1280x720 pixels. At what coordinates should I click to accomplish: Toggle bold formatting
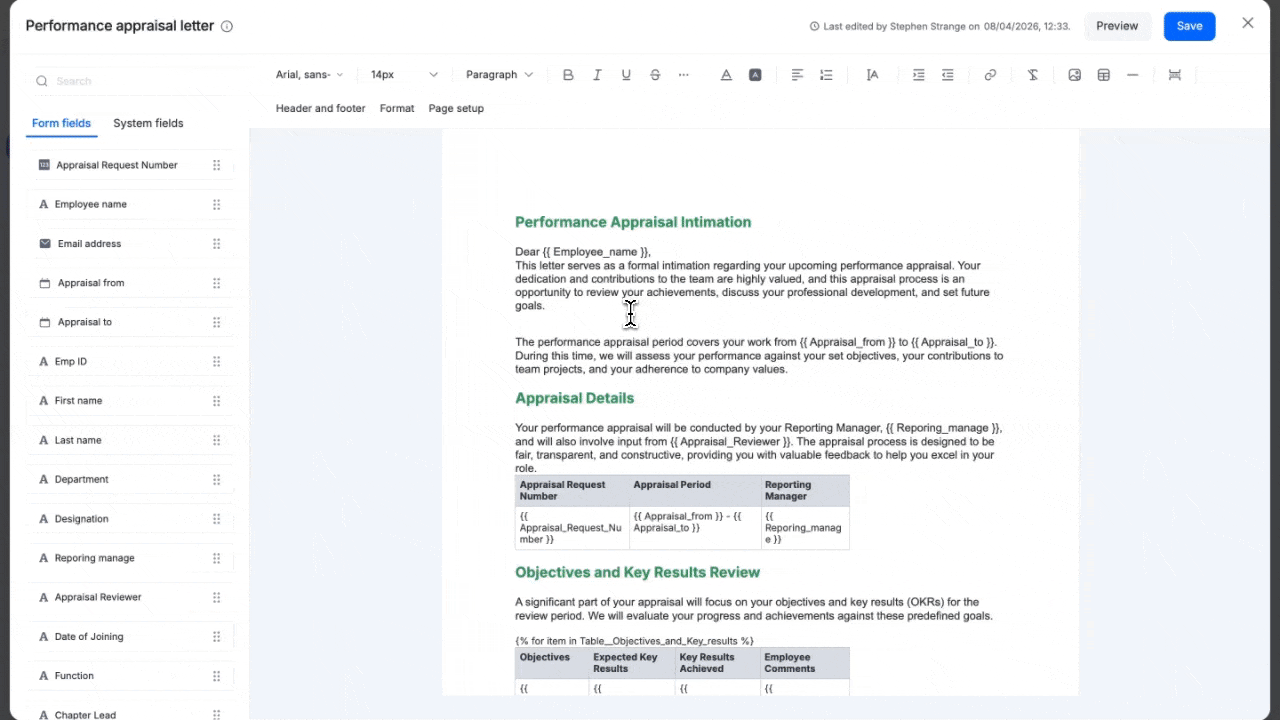(x=568, y=75)
